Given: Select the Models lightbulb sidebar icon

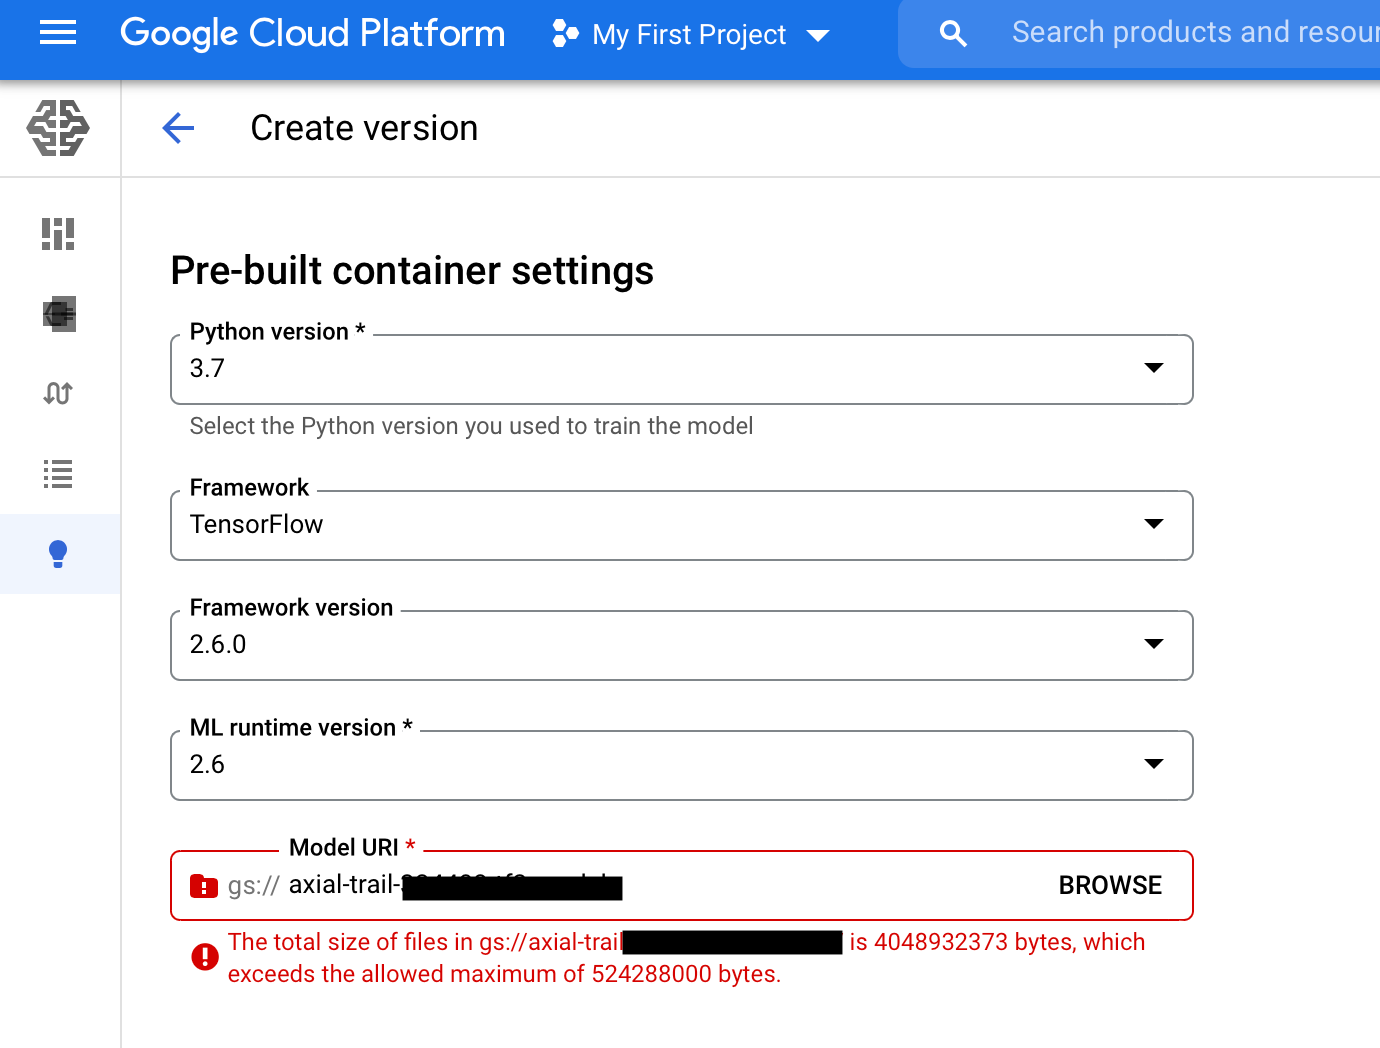Looking at the screenshot, I should 58,554.
